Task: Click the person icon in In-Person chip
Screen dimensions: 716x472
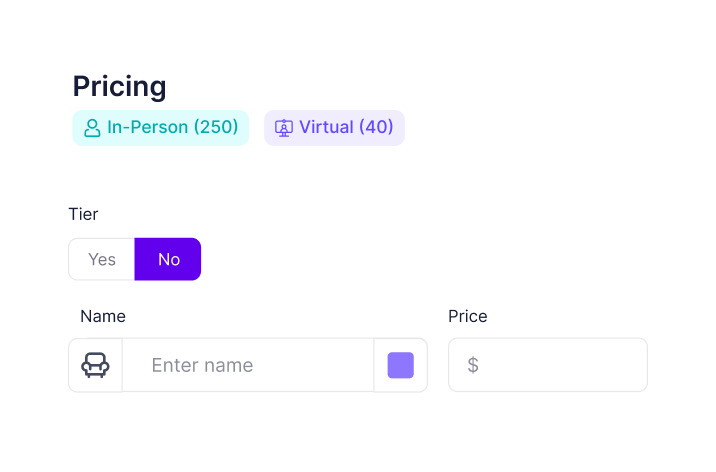Action: pos(92,128)
